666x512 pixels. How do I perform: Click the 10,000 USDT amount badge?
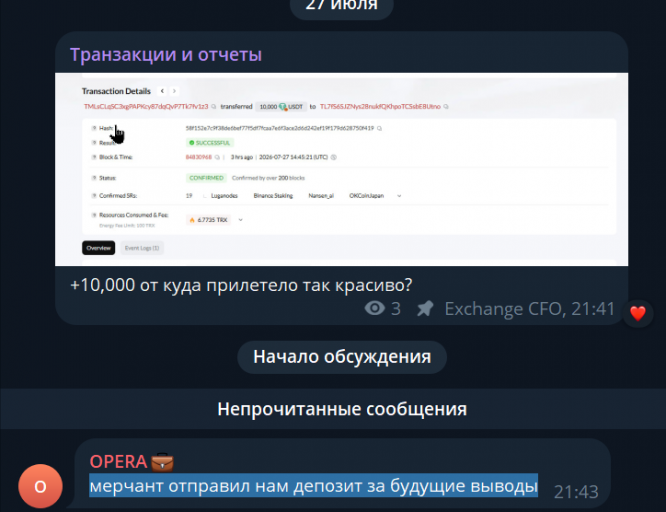(x=281, y=107)
